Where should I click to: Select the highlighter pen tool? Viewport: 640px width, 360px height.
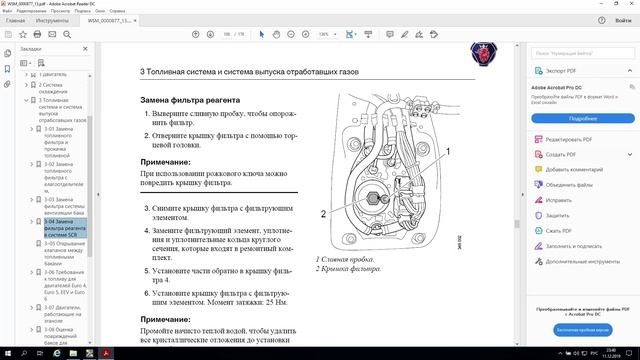tap(404, 35)
